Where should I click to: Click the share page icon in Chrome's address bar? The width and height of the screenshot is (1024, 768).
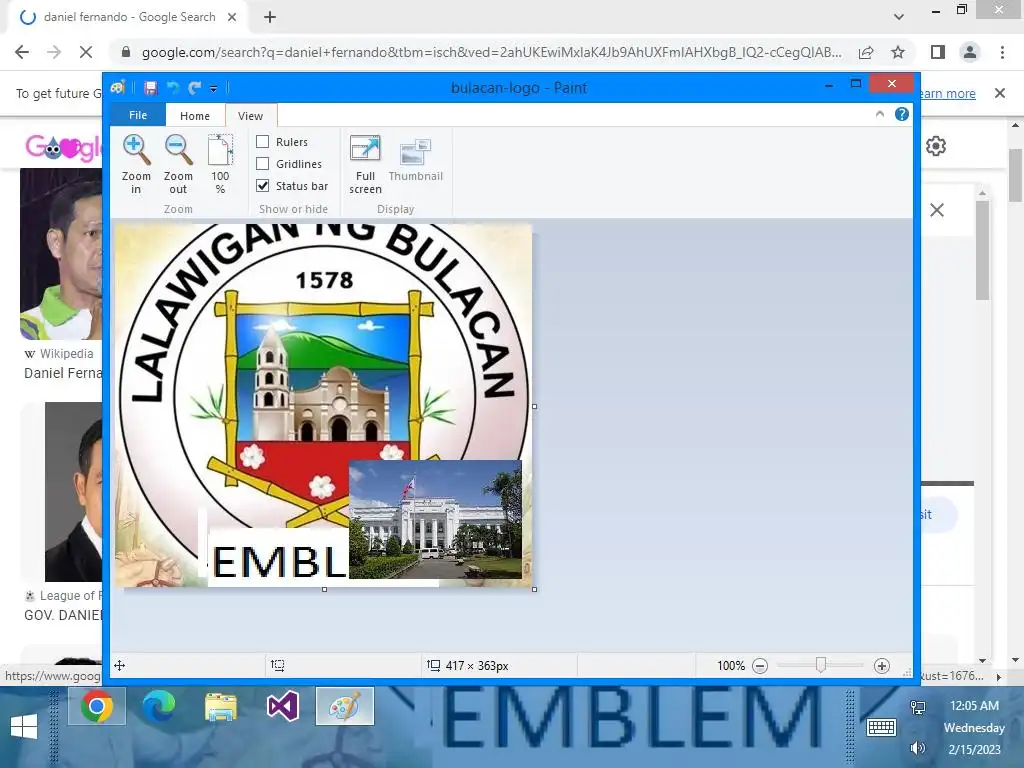[x=866, y=52]
